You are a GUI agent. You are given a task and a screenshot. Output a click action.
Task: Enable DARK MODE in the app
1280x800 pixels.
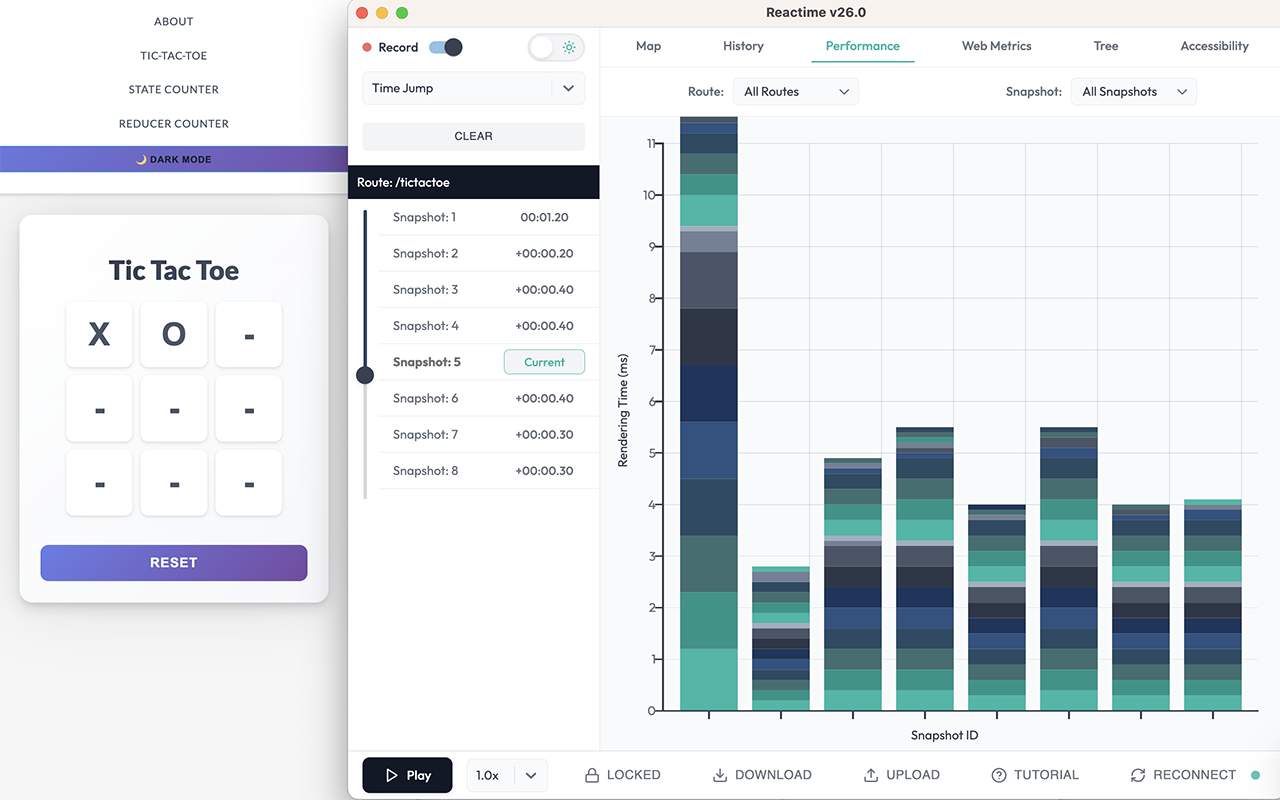[x=174, y=159]
